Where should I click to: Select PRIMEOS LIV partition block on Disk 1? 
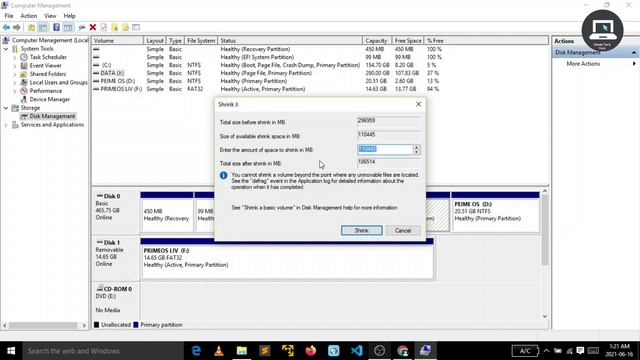(287, 259)
